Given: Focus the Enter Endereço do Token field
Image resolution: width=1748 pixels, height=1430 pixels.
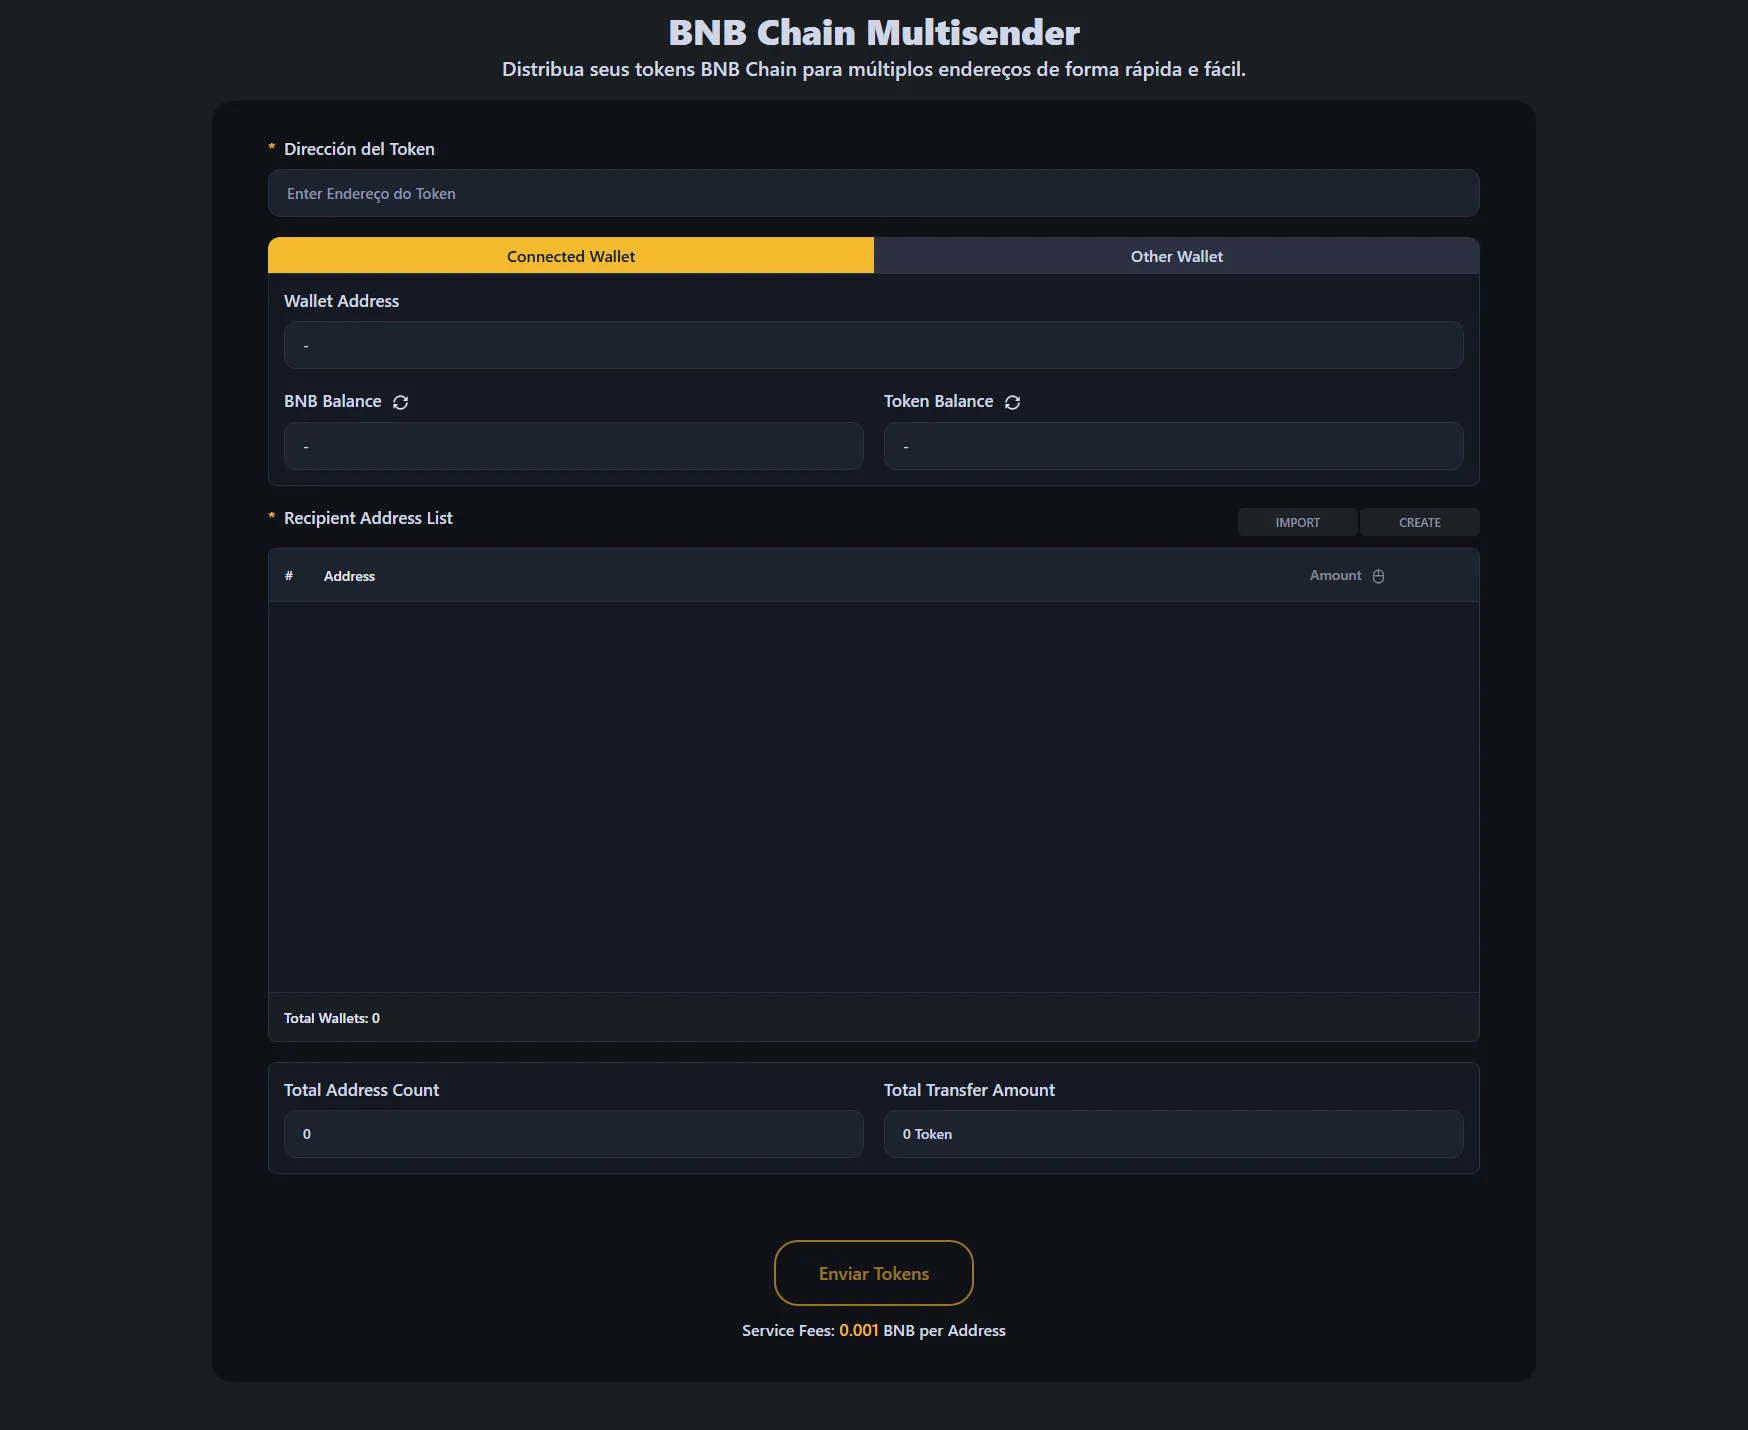Looking at the screenshot, I should pyautogui.click(x=873, y=193).
